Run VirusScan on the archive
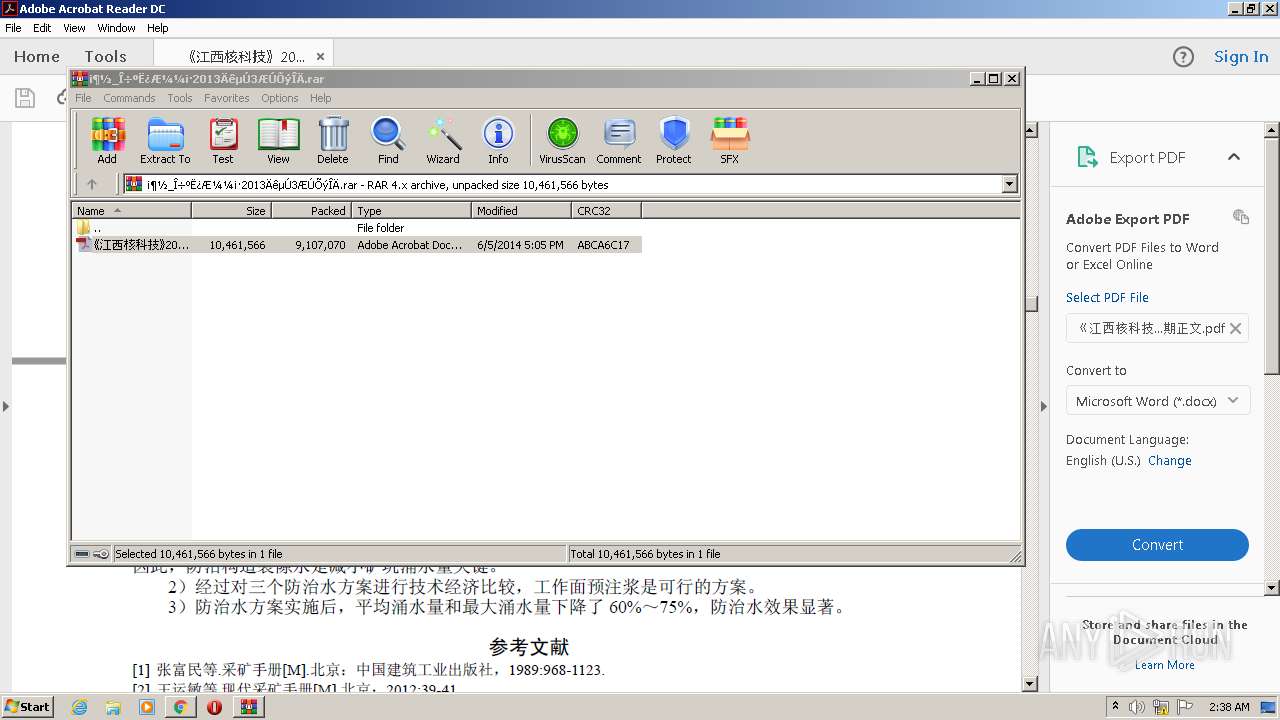 [x=562, y=140]
